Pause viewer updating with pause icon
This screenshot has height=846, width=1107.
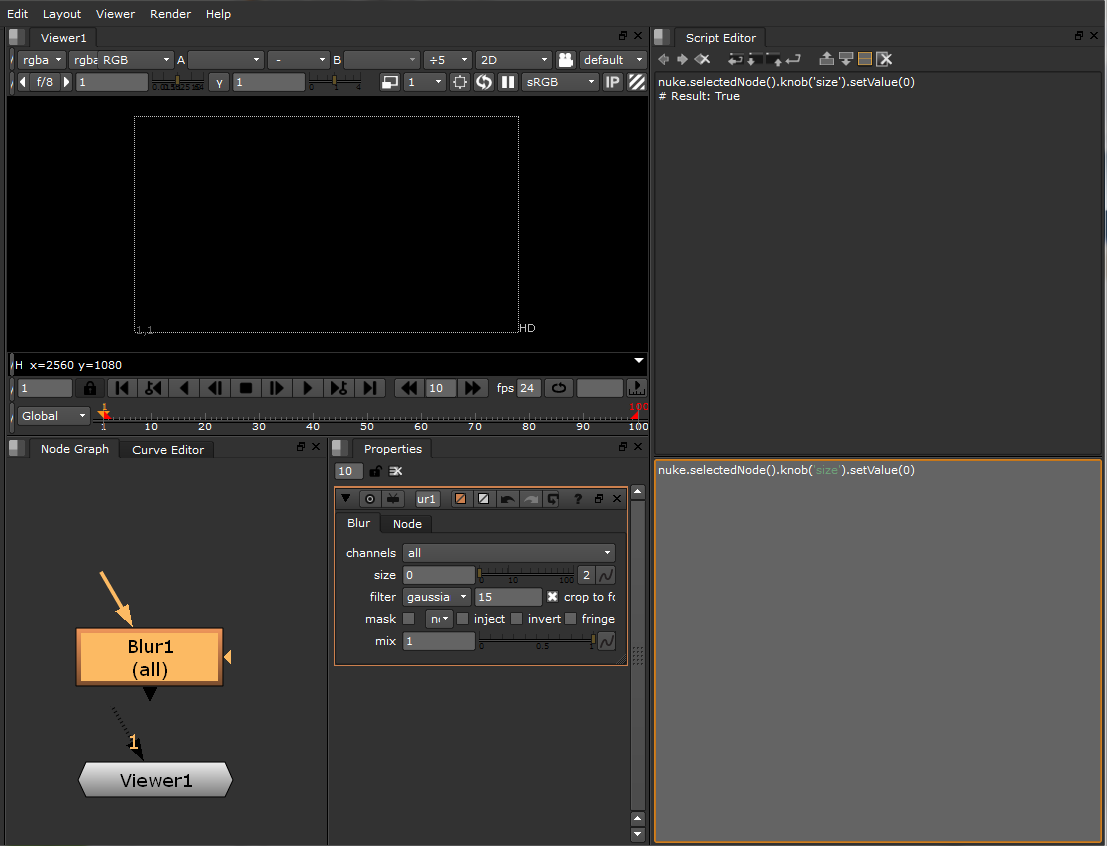508,82
